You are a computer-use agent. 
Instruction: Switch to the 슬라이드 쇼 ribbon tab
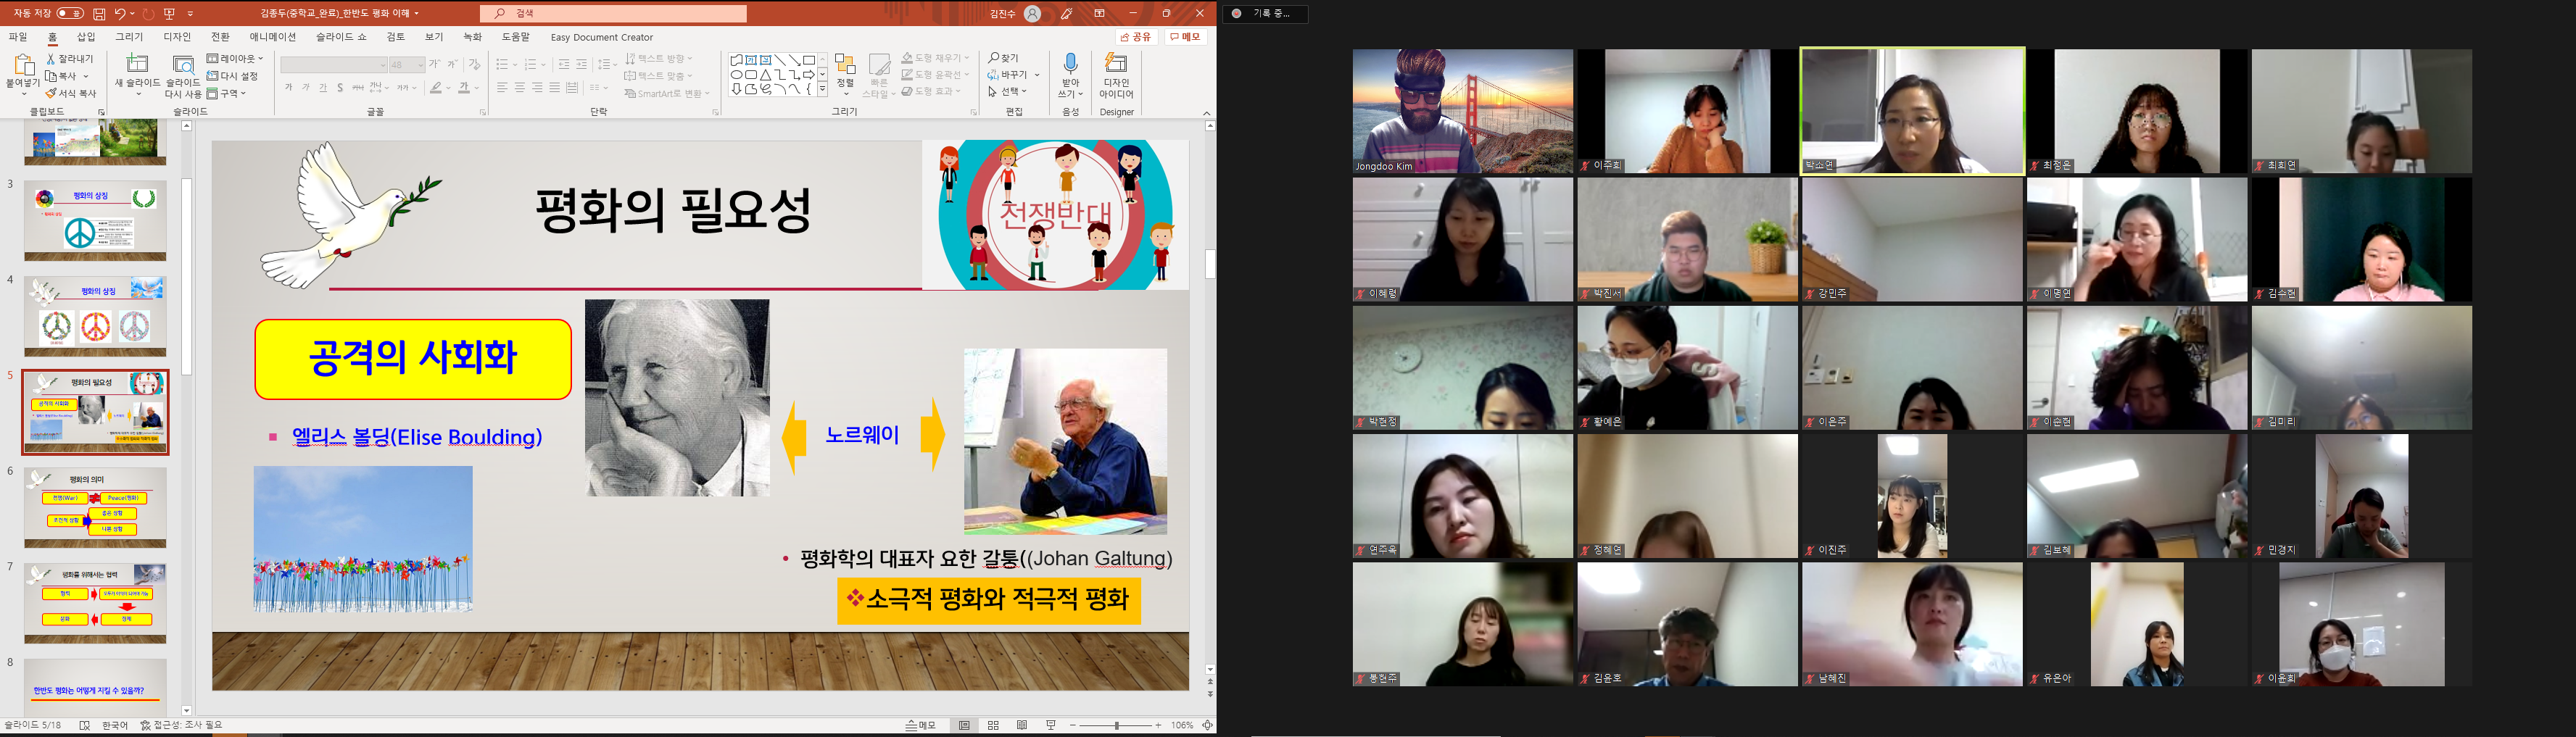(341, 37)
